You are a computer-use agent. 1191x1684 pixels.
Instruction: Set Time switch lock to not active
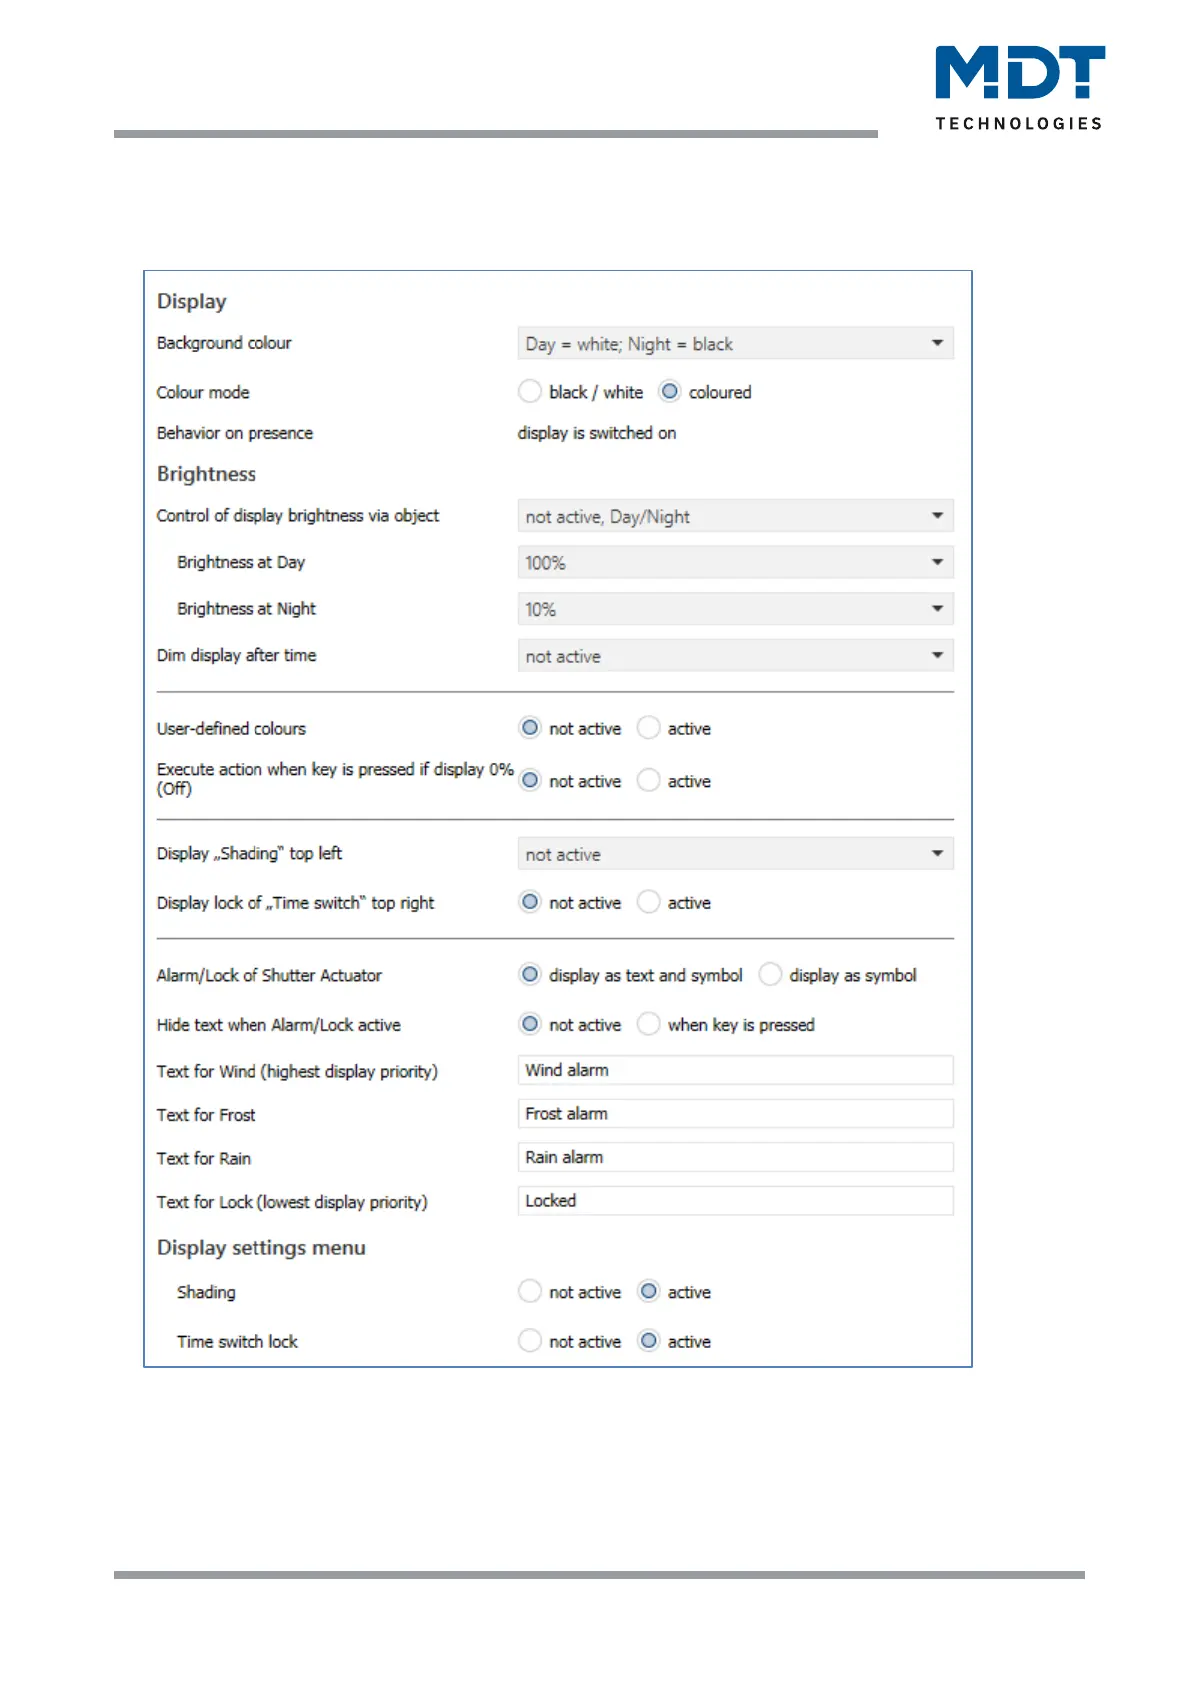click(x=530, y=1341)
